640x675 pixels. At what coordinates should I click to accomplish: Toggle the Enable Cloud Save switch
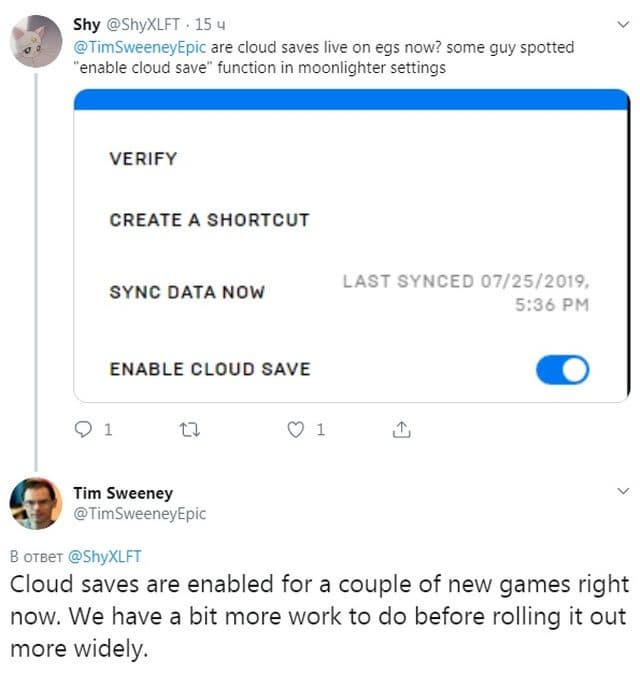(x=562, y=370)
